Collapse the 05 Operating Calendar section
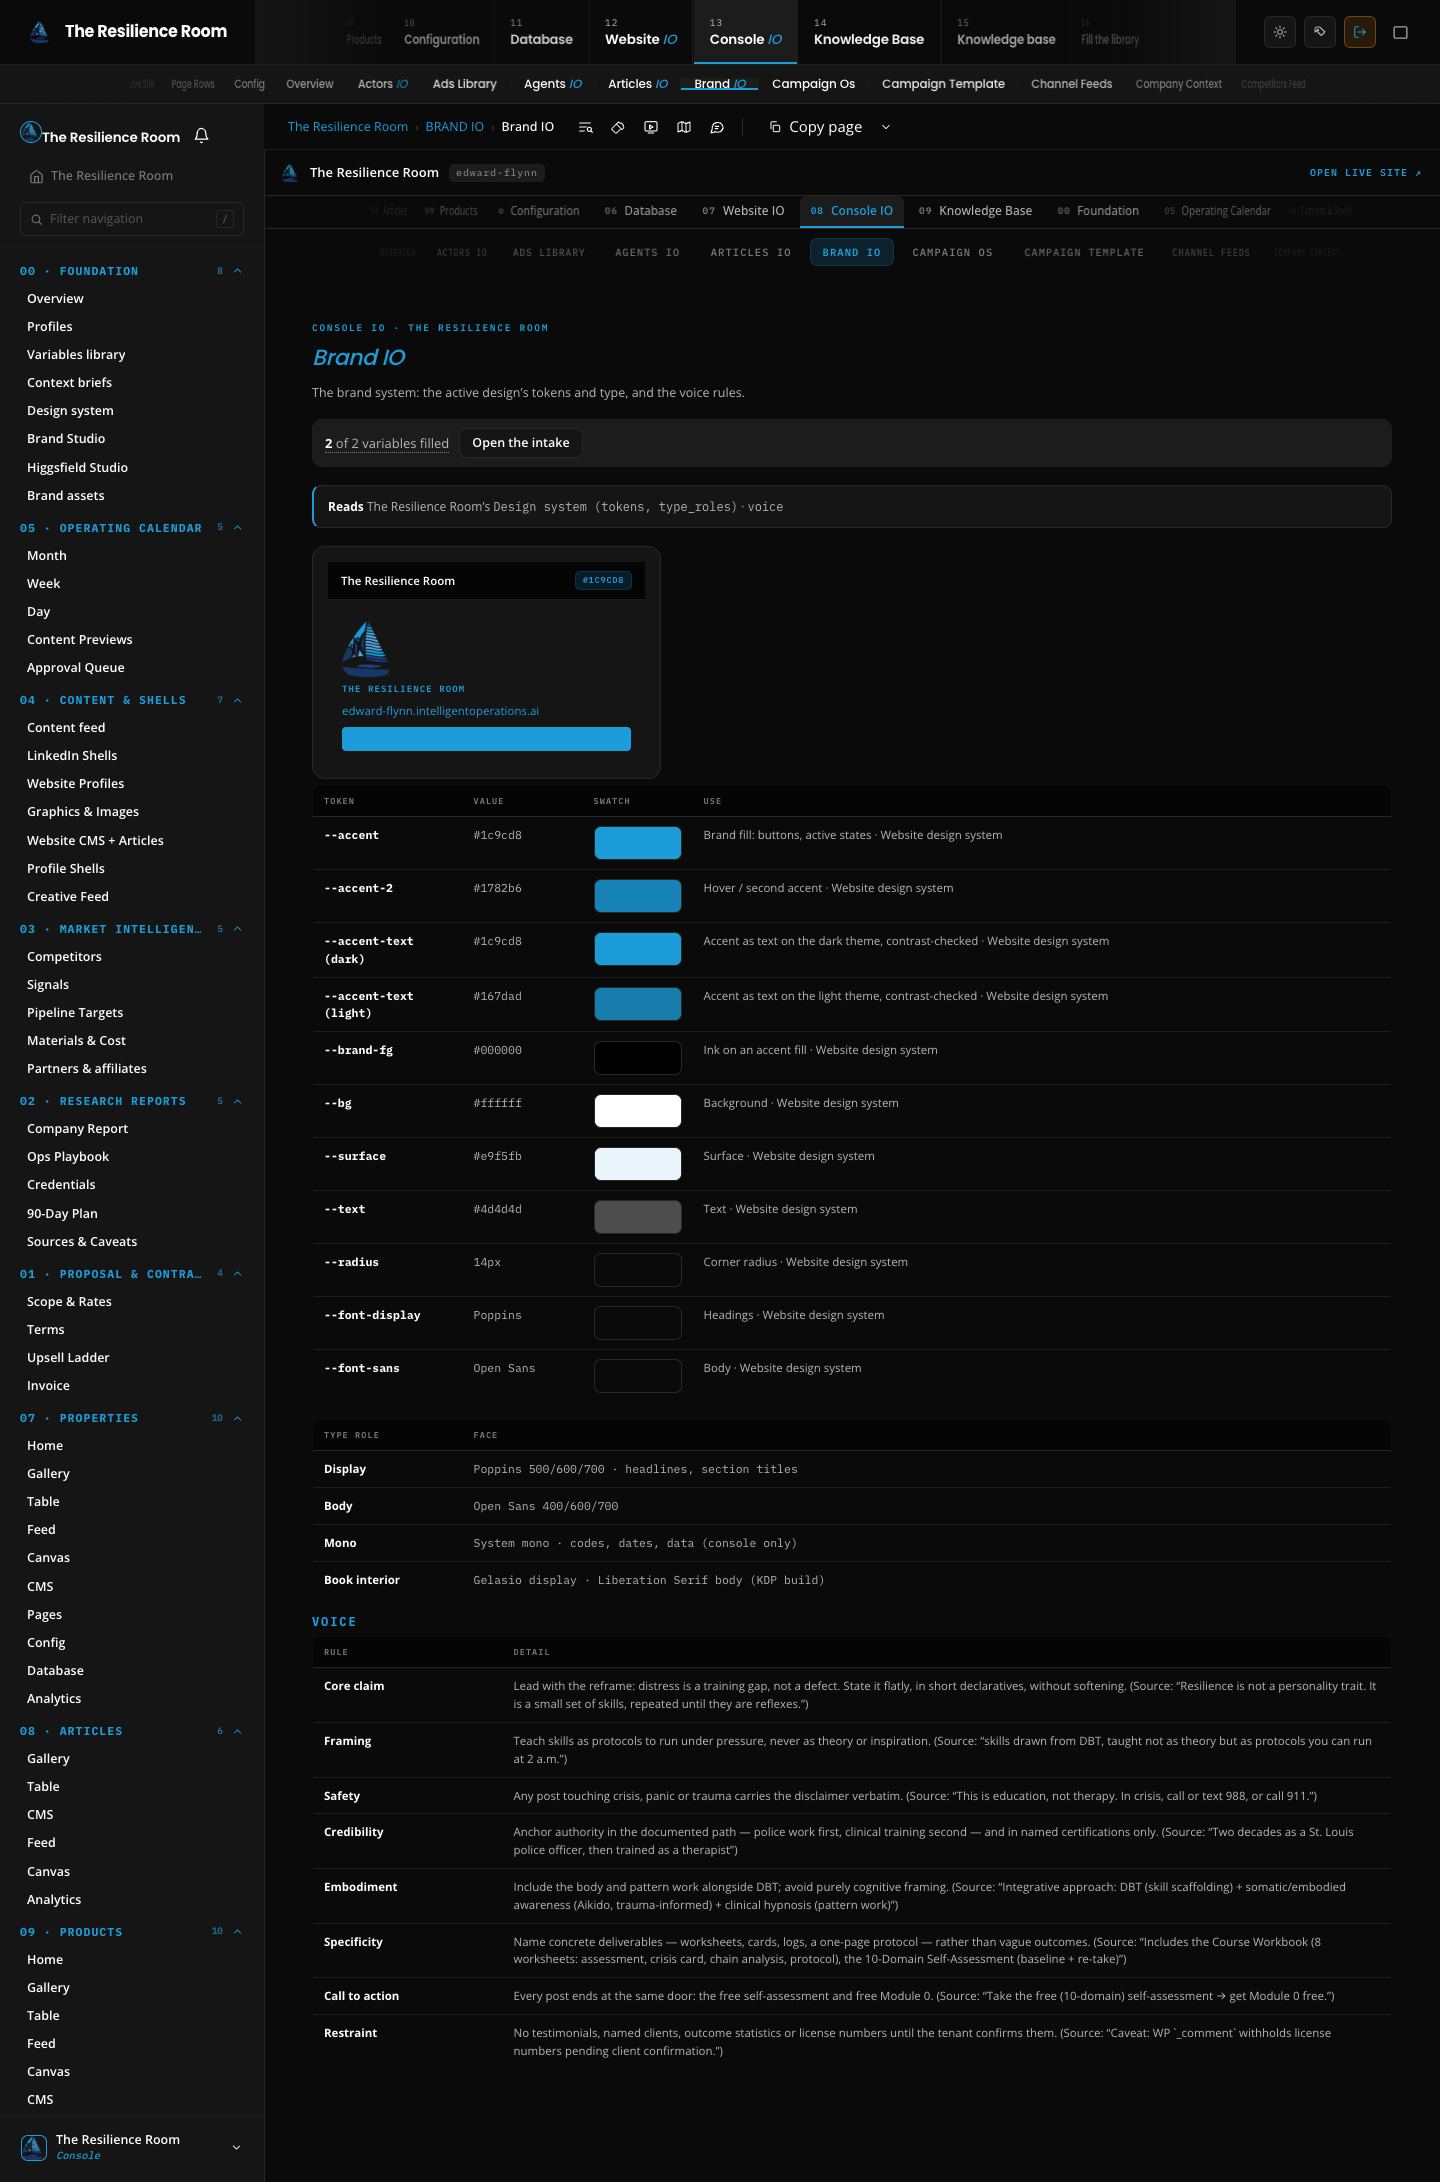This screenshot has width=1440, height=2182. pos(238,528)
